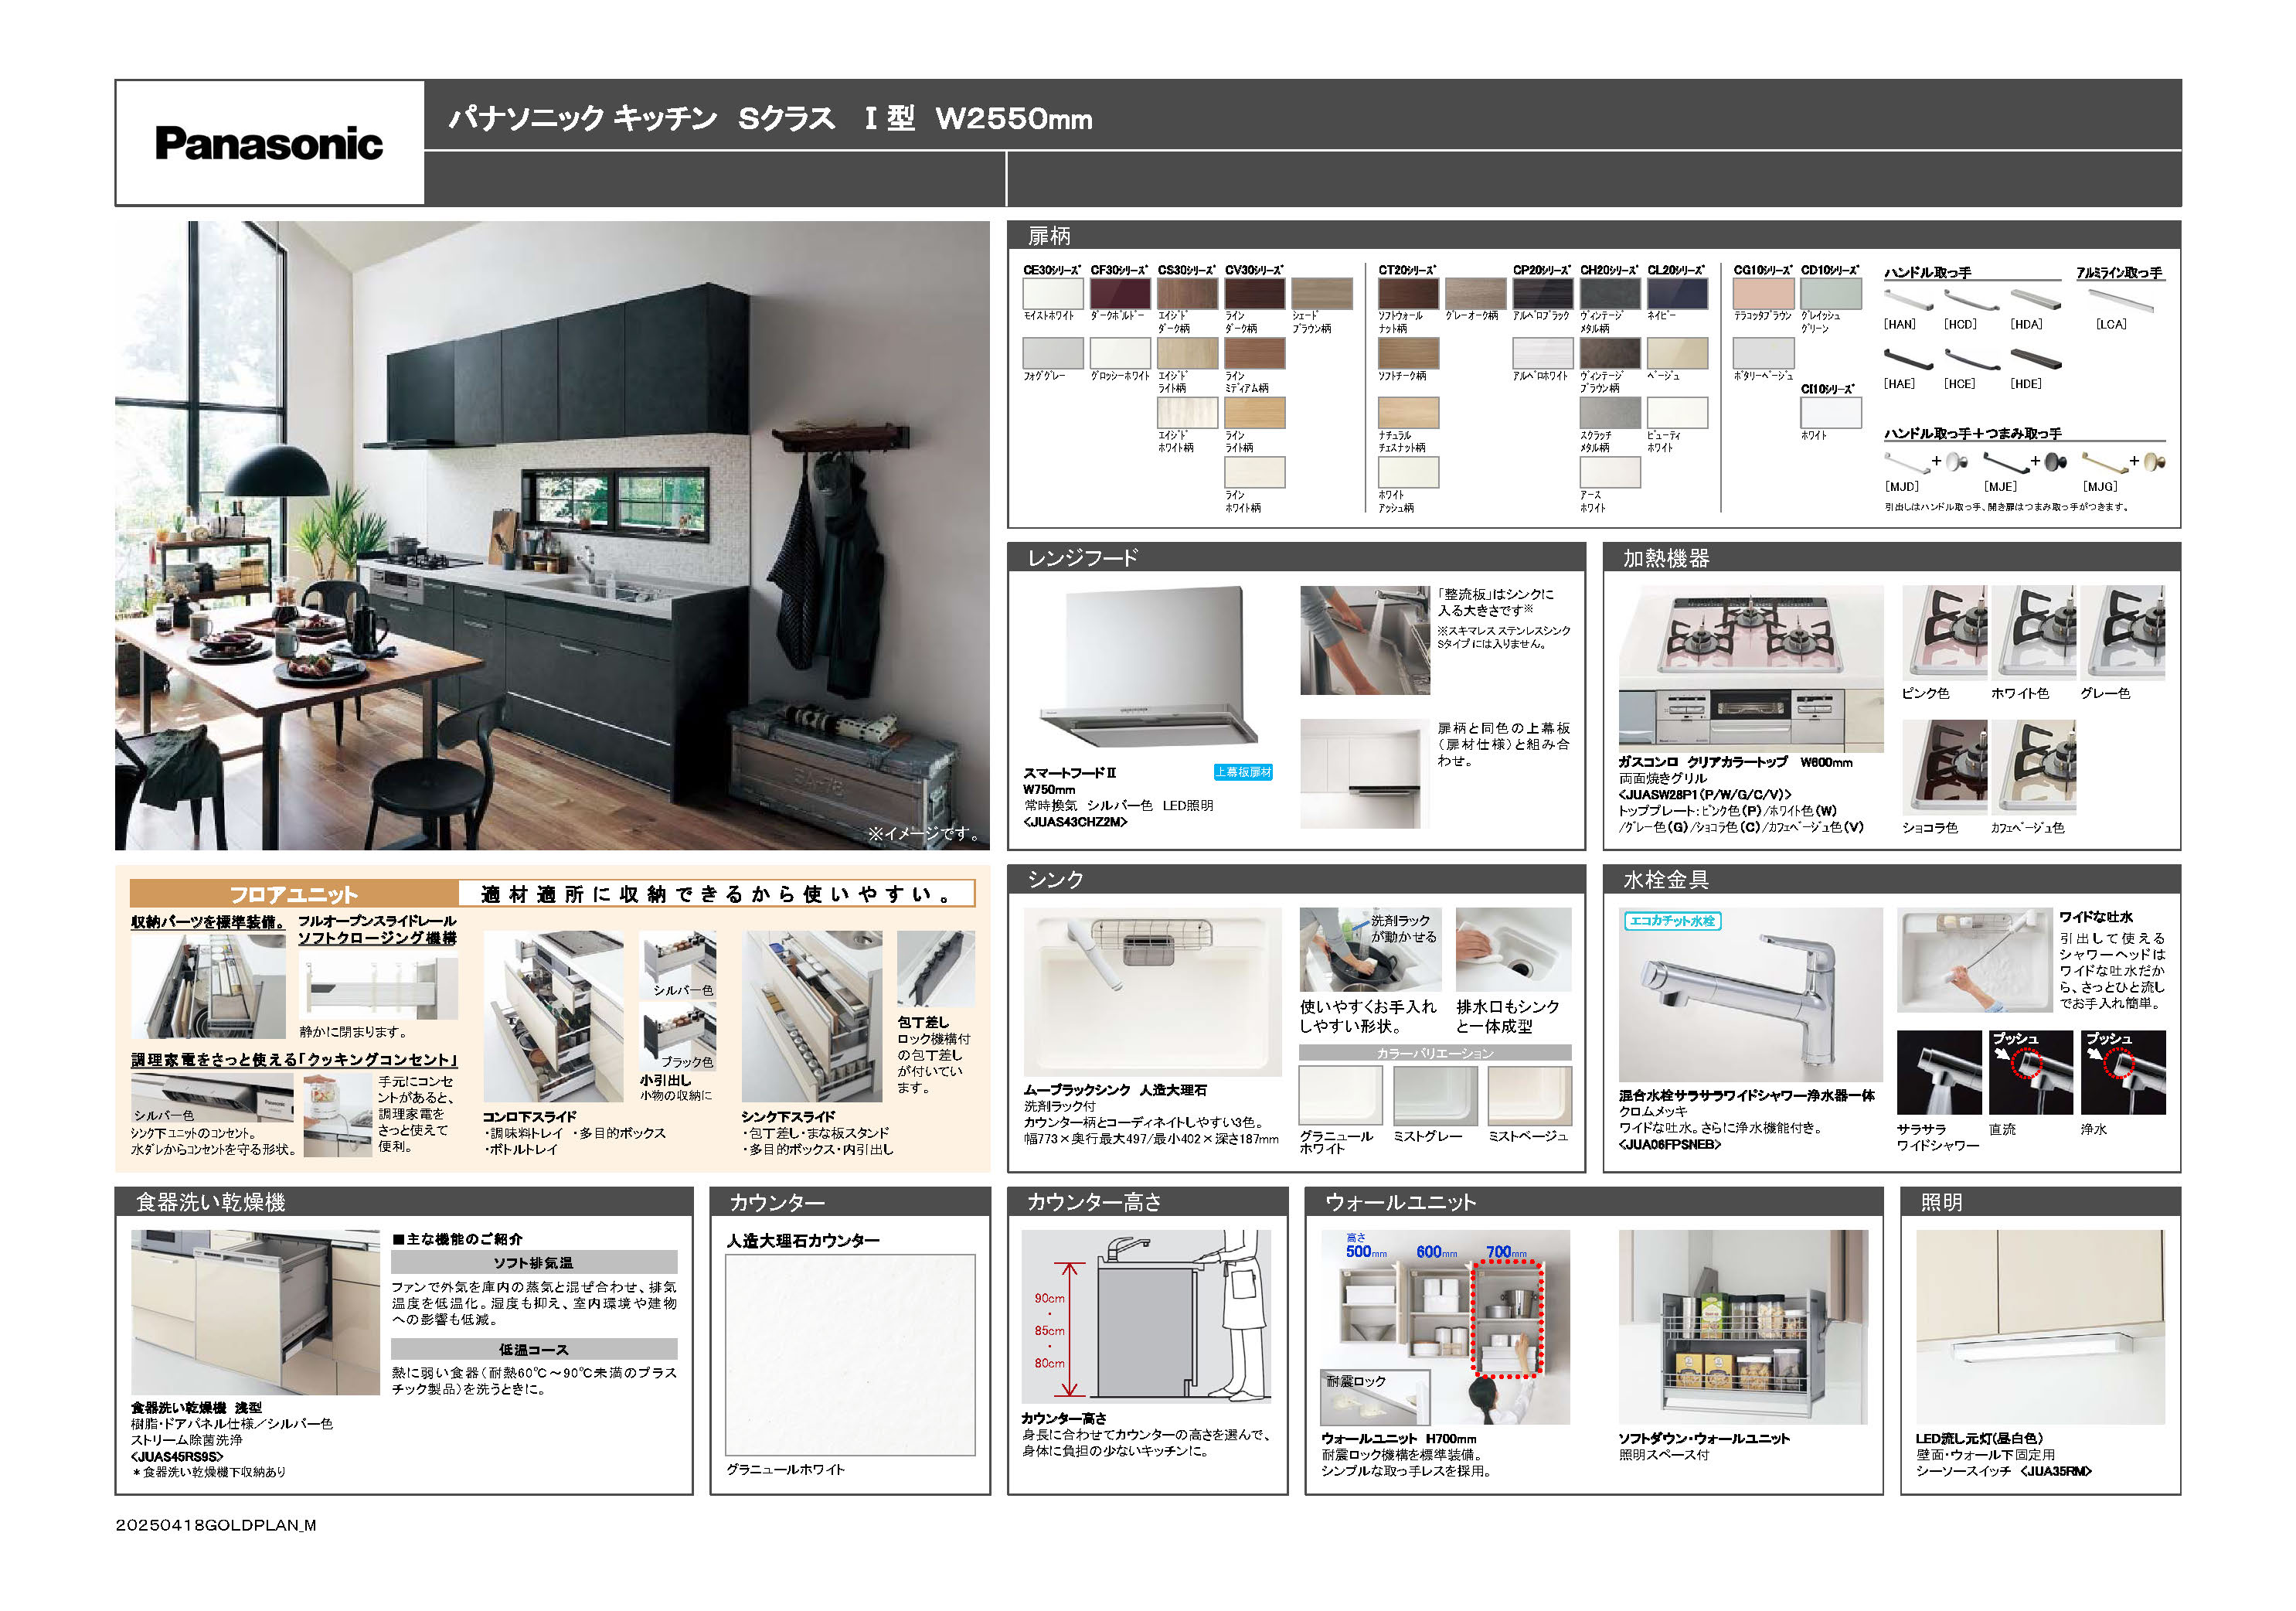The image size is (2296, 1611).
Task: Select the ホワイト色 stove top thumbnail
Action: point(2033,632)
